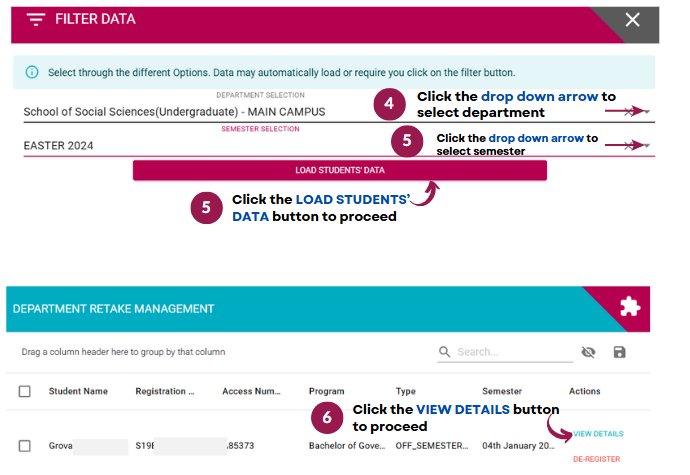Focus the Search input field

[510, 352]
